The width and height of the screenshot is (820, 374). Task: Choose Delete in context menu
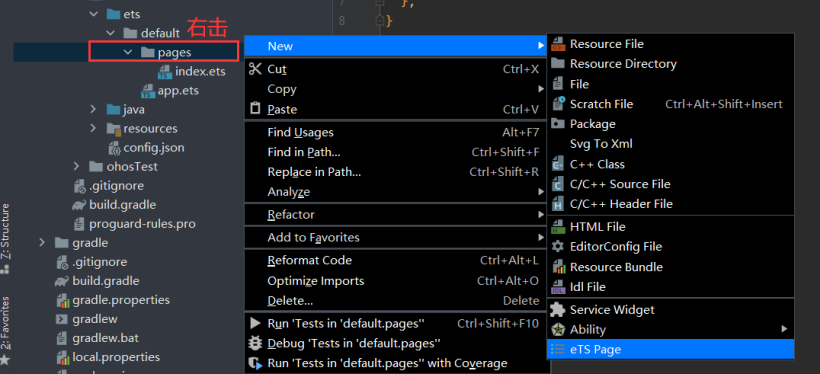coord(396,301)
